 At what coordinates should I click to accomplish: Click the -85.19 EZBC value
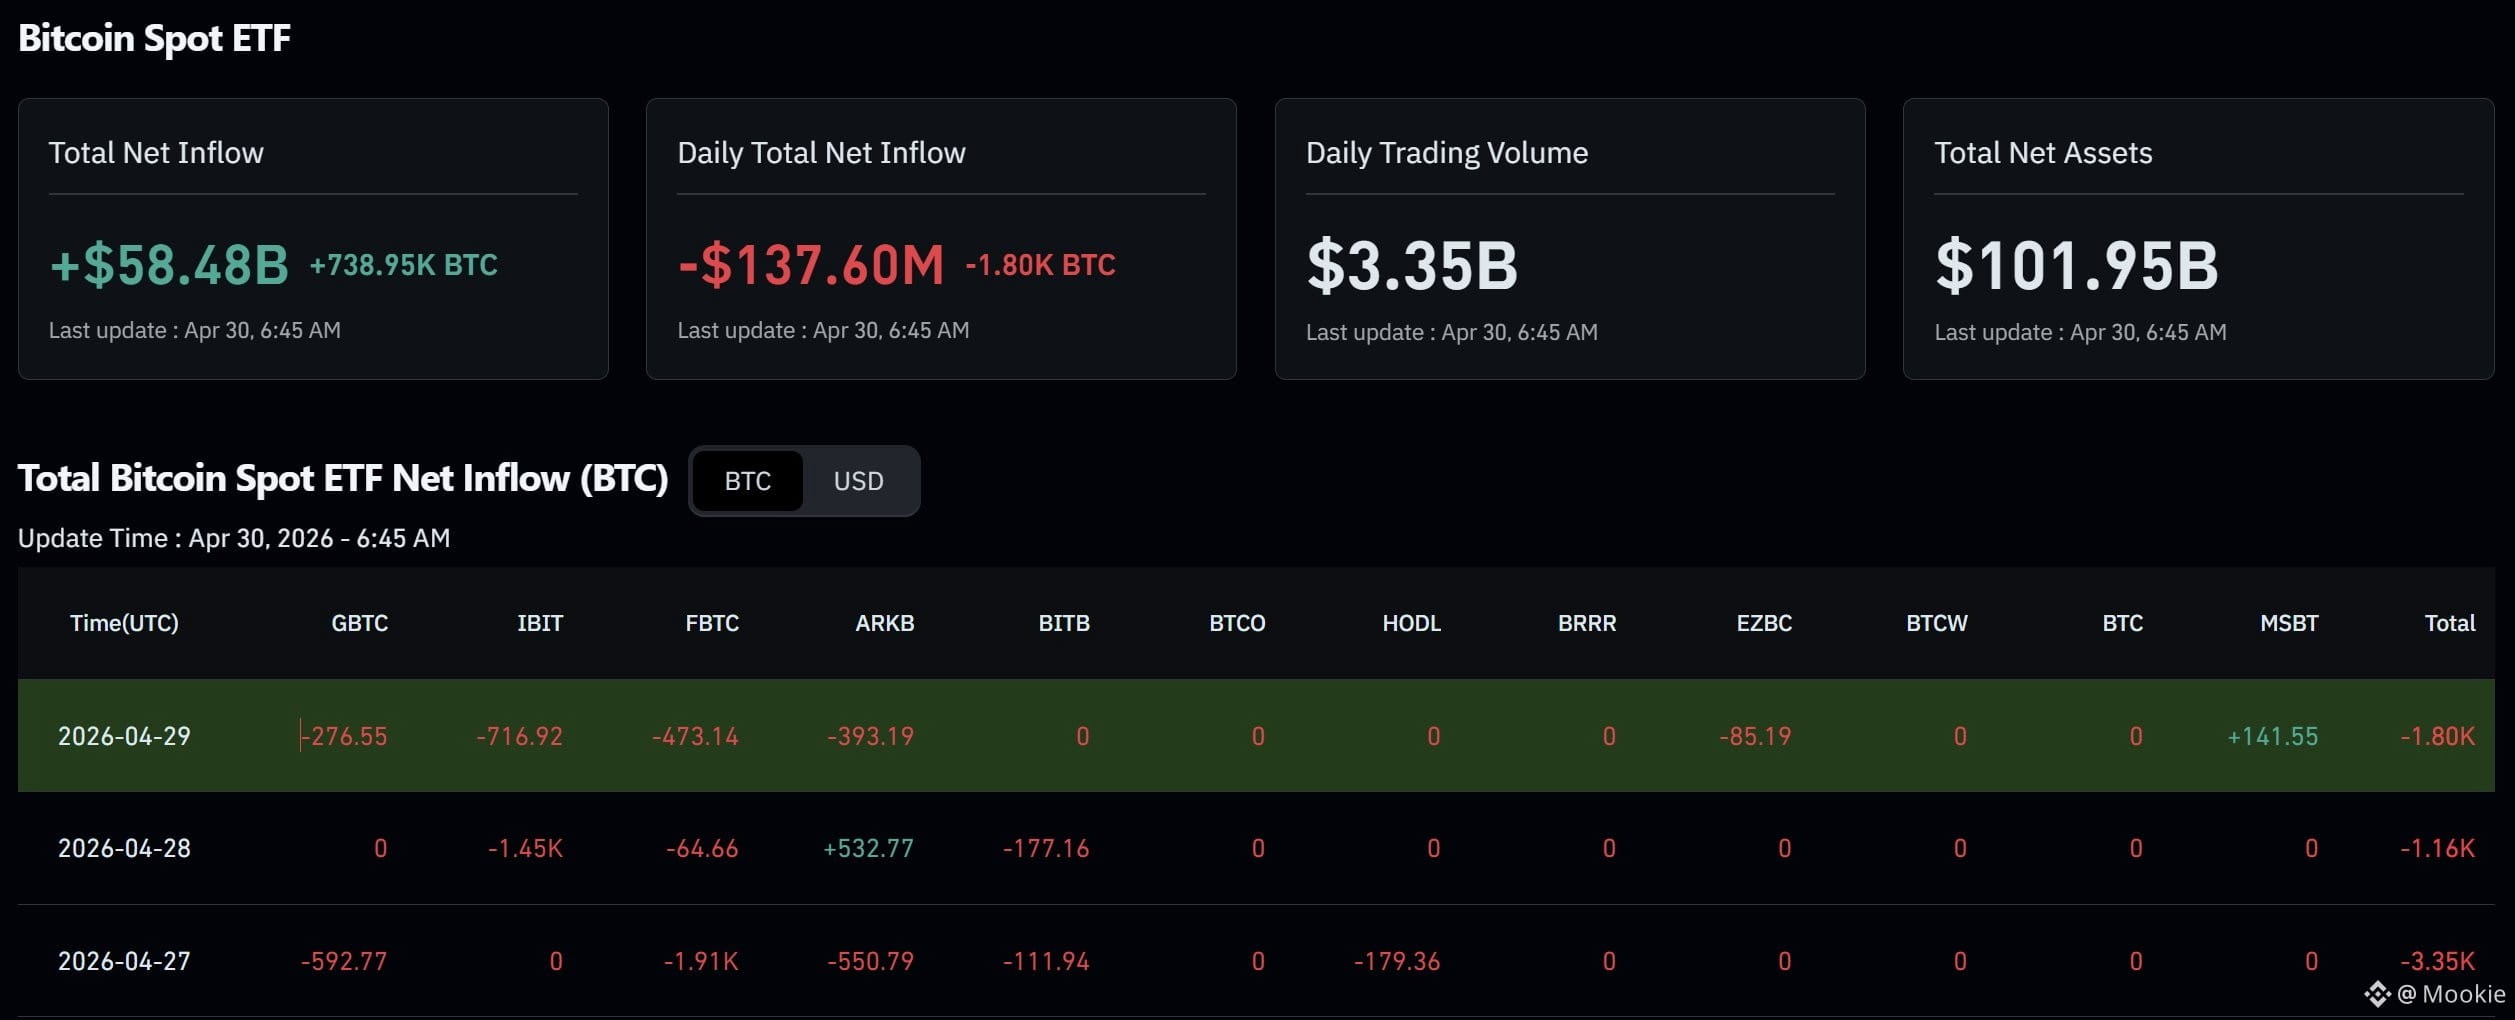coord(1755,736)
